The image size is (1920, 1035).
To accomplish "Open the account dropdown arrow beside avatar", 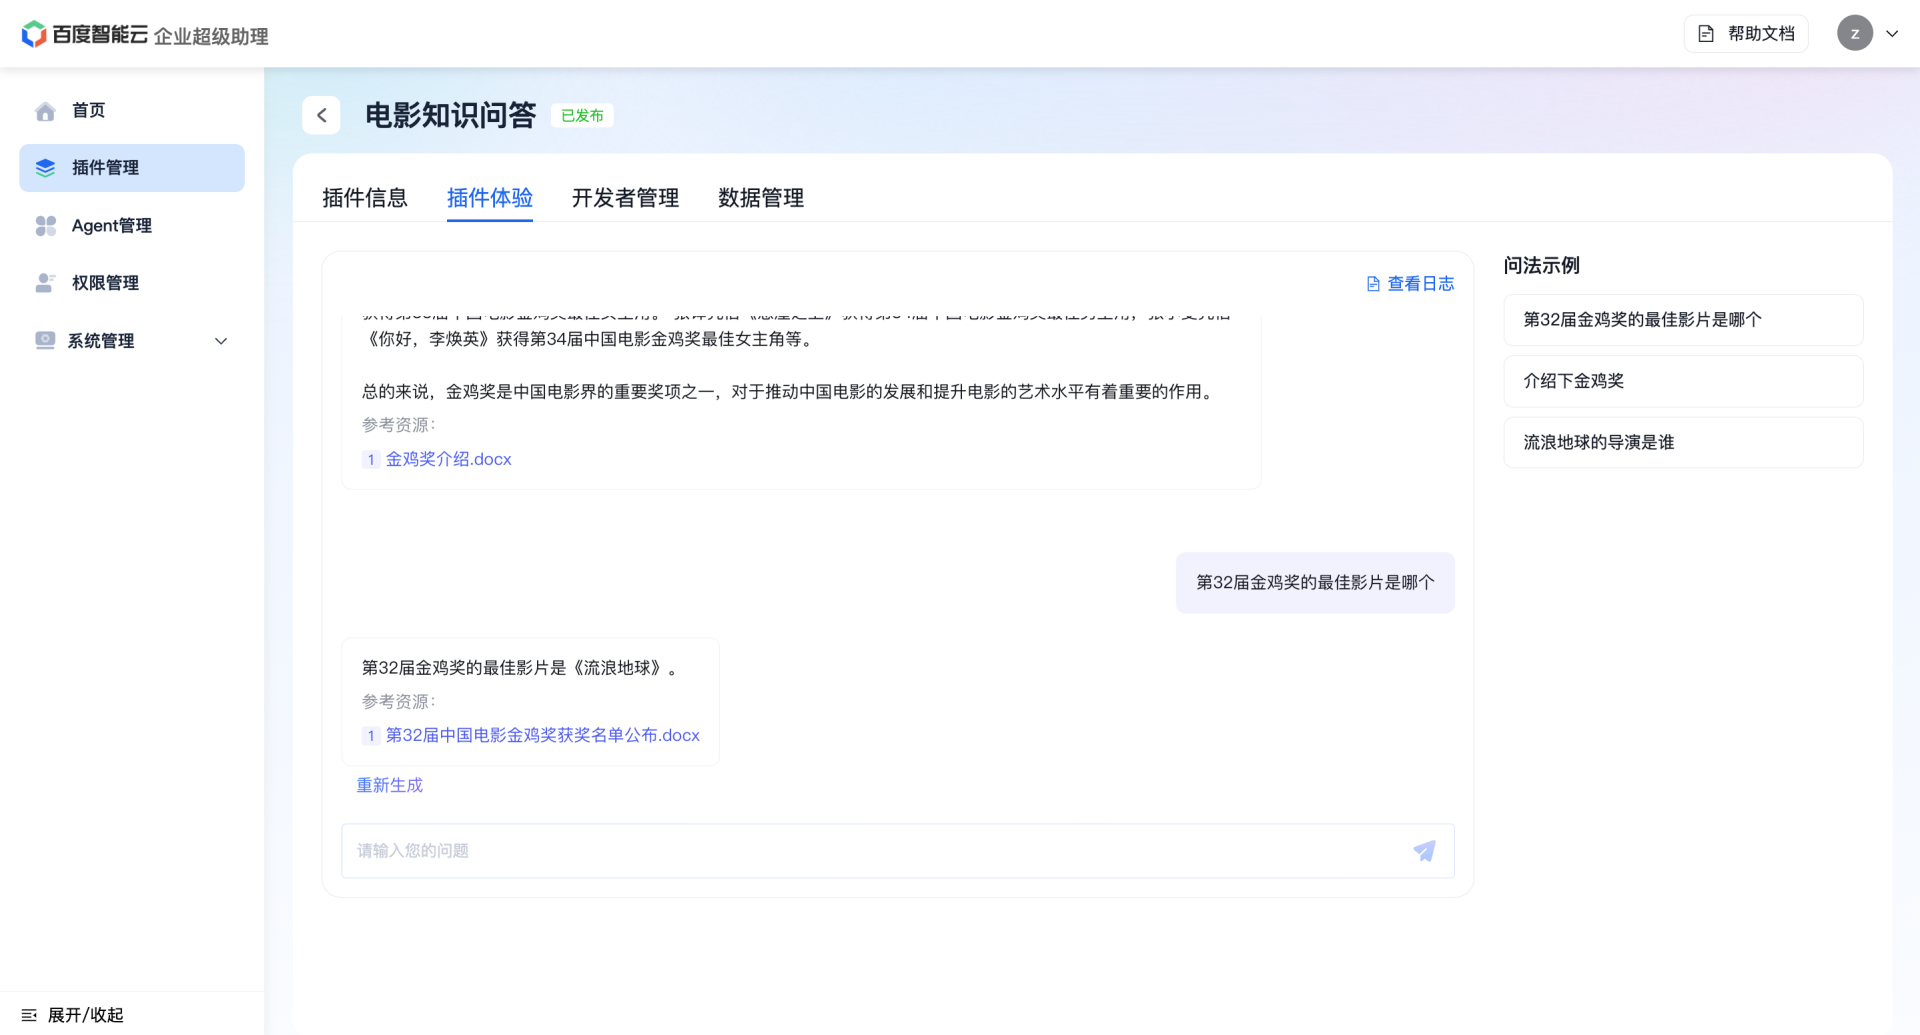I will point(1892,34).
